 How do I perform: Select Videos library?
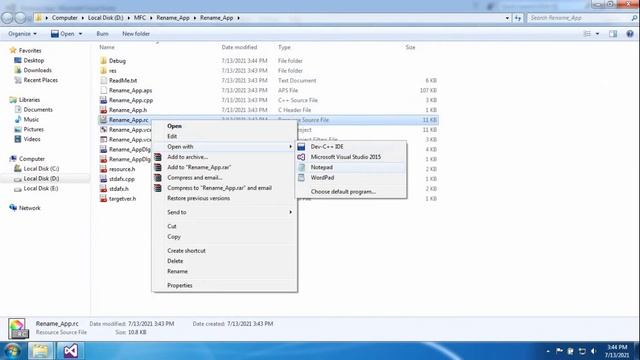pos(32,139)
